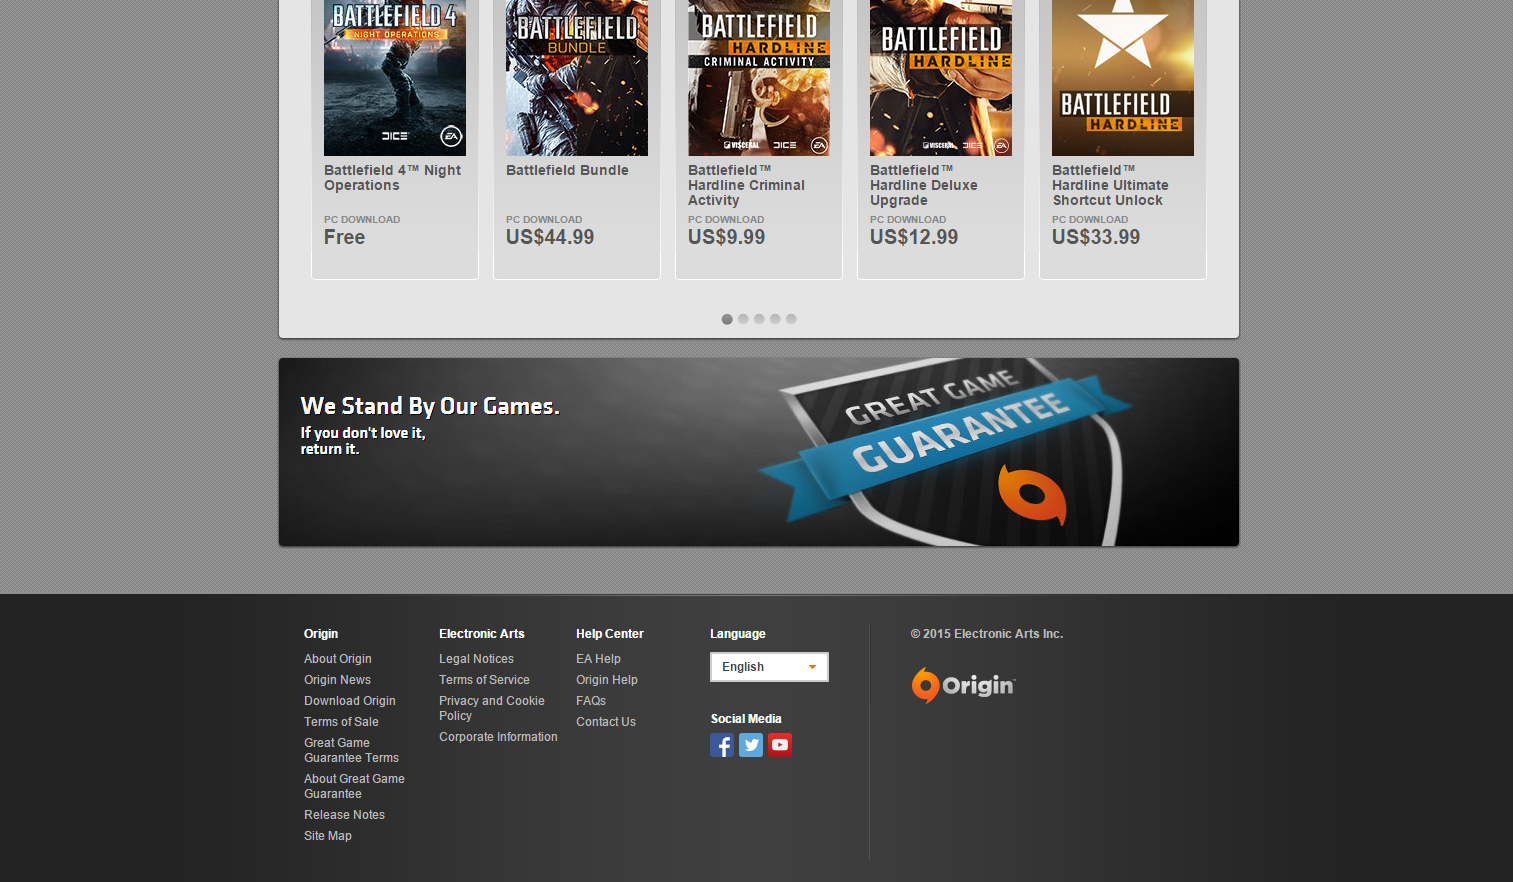This screenshot has height=882, width=1513.
Task: Open Great Game Guarantee Terms link
Action: tap(351, 750)
